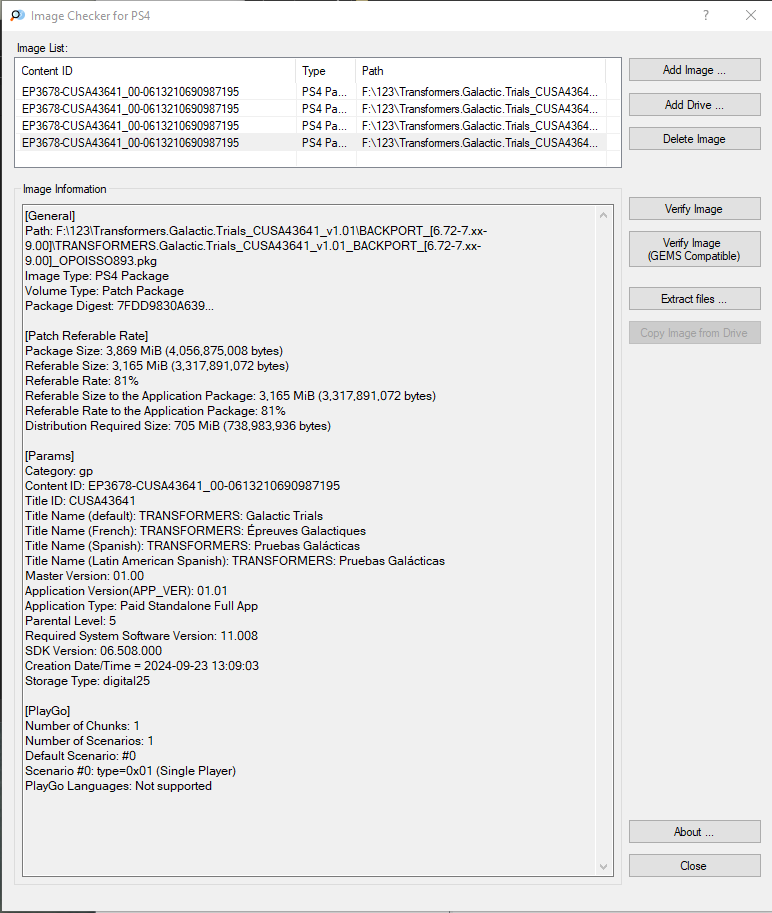Click the Master Version: 01.00 line
772x913 pixels.
coord(84,576)
